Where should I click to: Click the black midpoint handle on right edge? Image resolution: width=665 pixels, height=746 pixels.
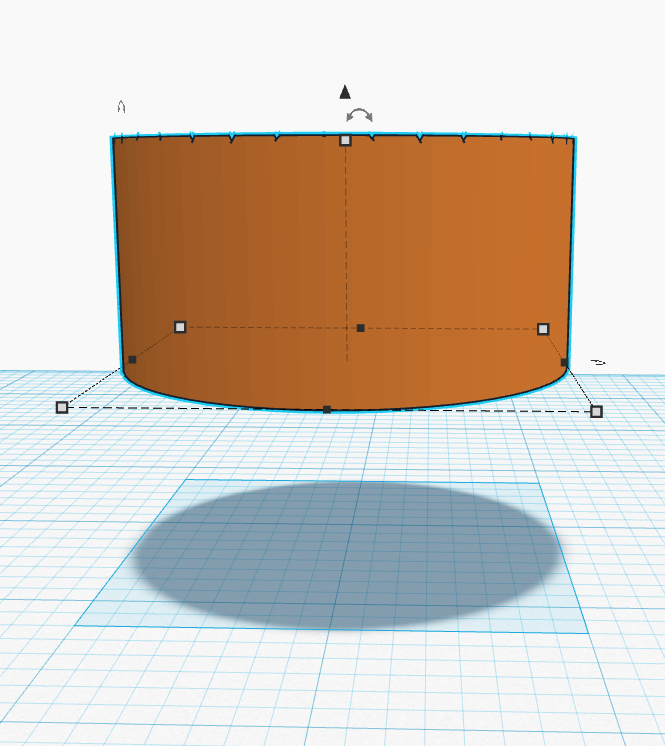[x=564, y=363]
